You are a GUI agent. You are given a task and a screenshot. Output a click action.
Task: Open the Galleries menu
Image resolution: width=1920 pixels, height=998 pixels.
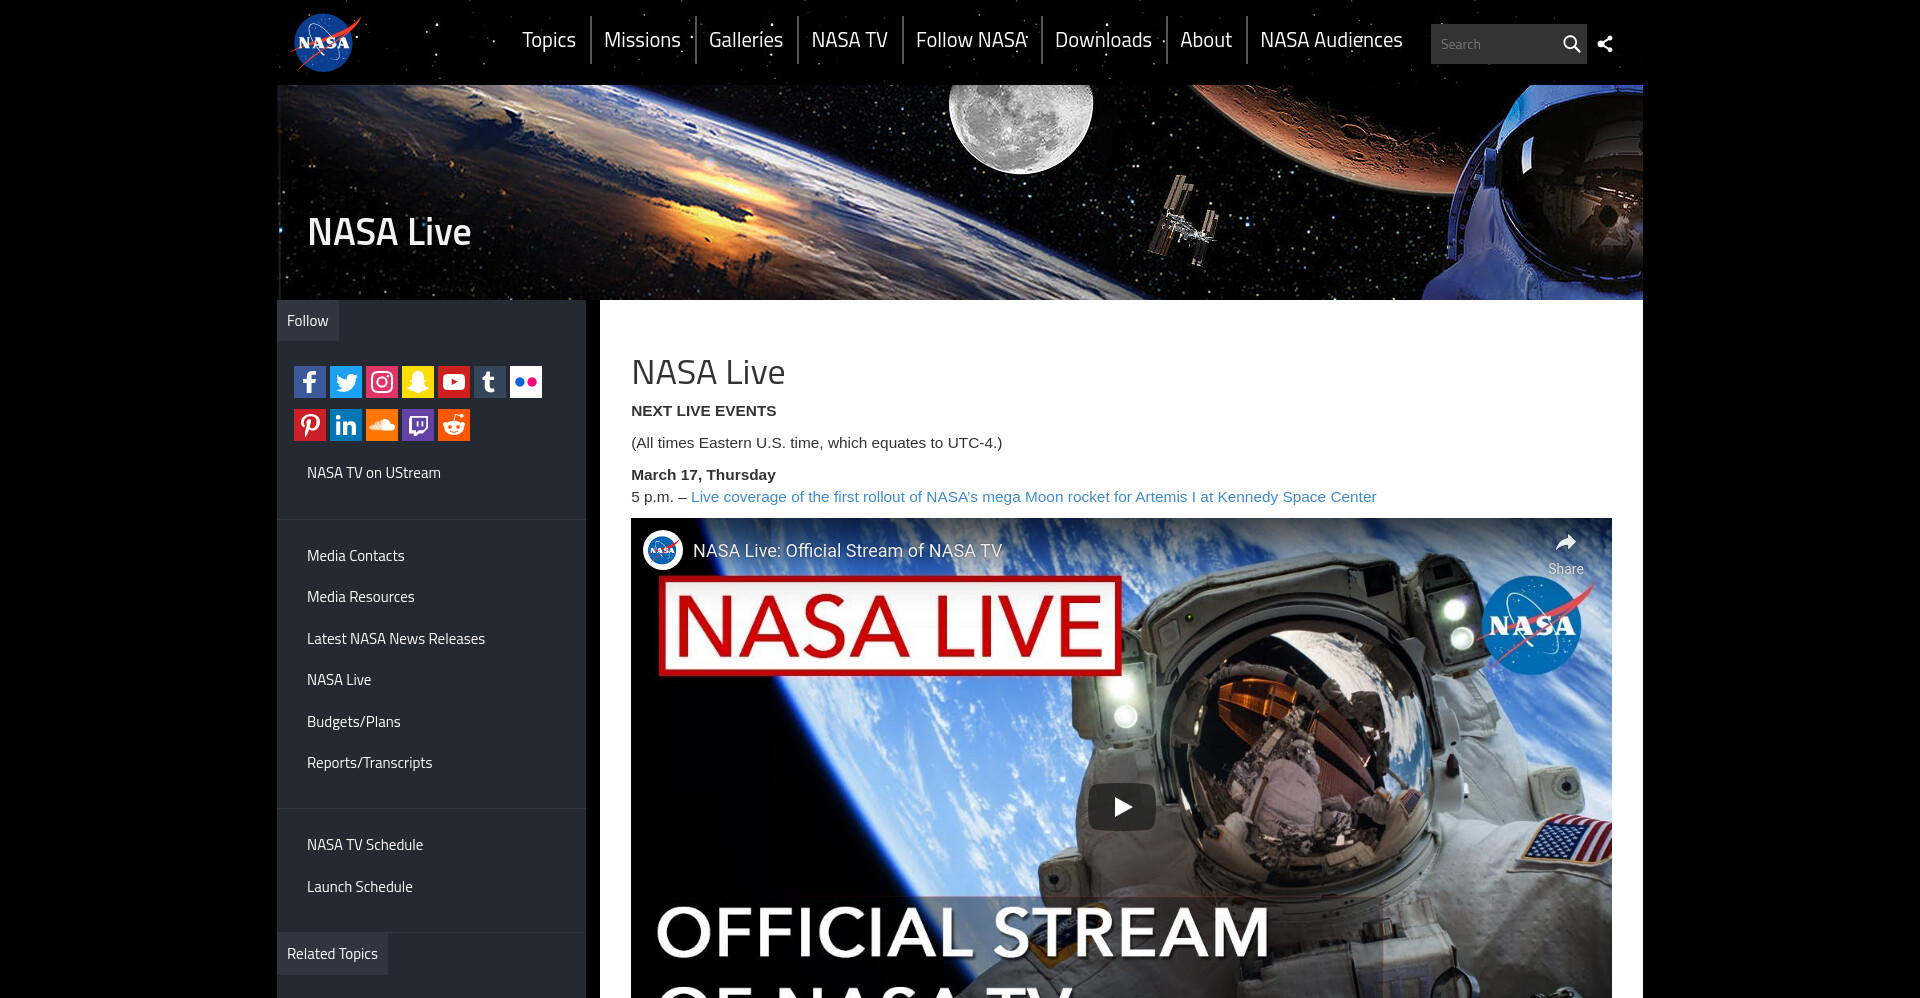click(x=746, y=40)
